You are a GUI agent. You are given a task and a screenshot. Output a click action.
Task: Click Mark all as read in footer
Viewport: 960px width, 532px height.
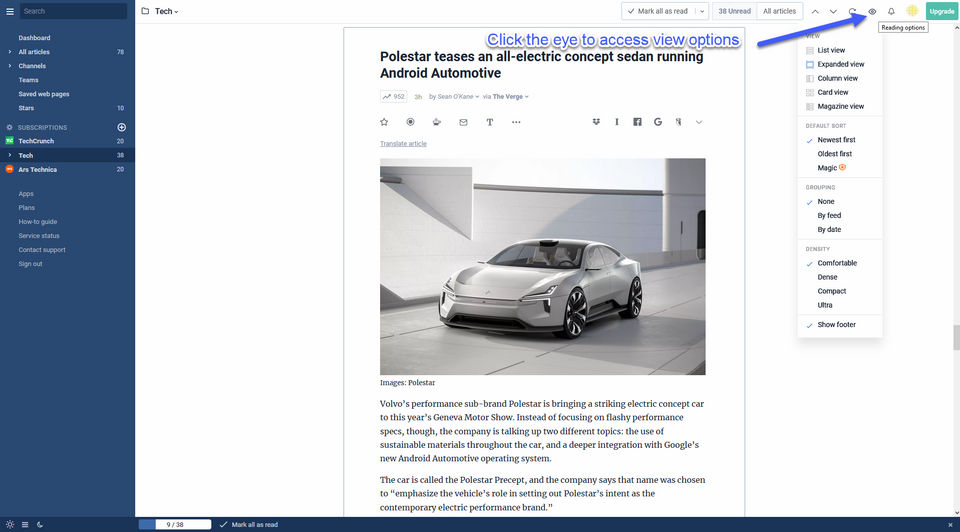tap(249, 525)
